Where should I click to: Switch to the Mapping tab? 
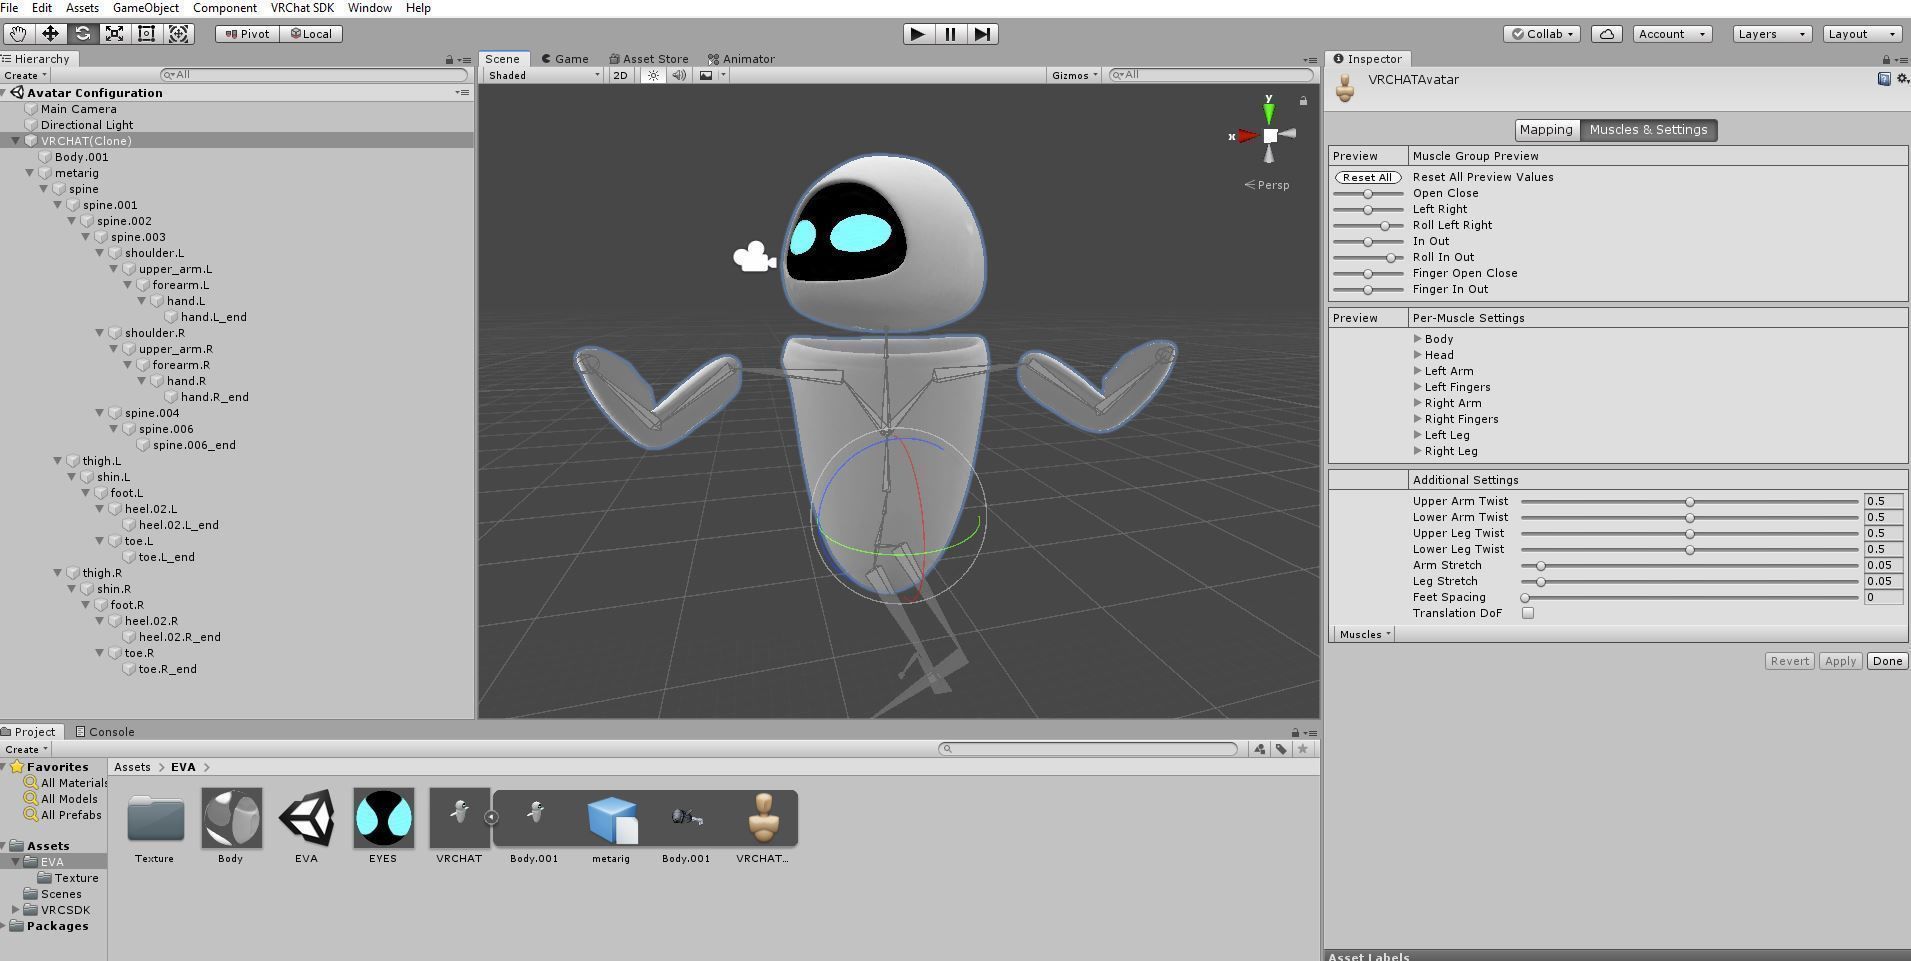[1546, 130]
